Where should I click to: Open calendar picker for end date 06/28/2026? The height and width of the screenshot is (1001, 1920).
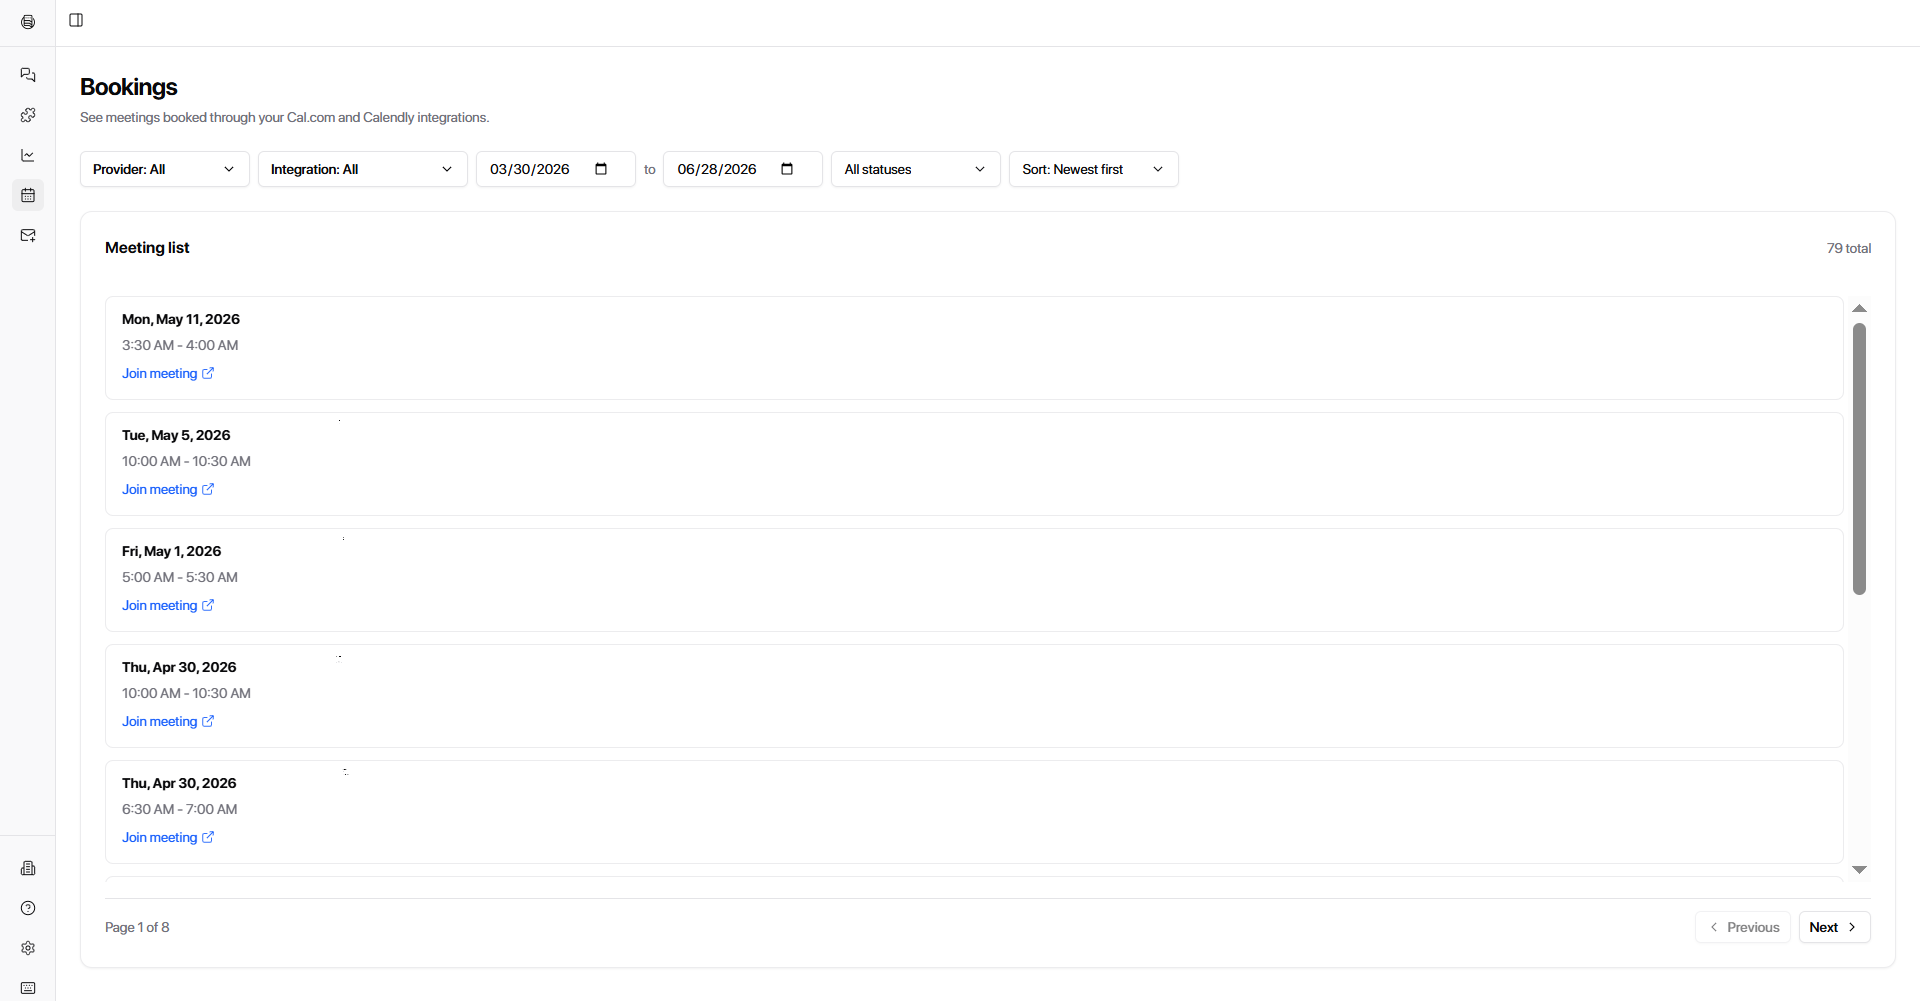787,169
